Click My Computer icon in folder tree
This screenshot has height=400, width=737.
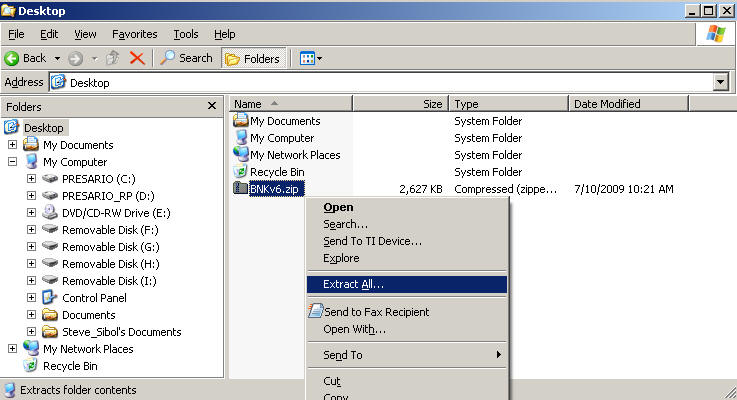31,161
